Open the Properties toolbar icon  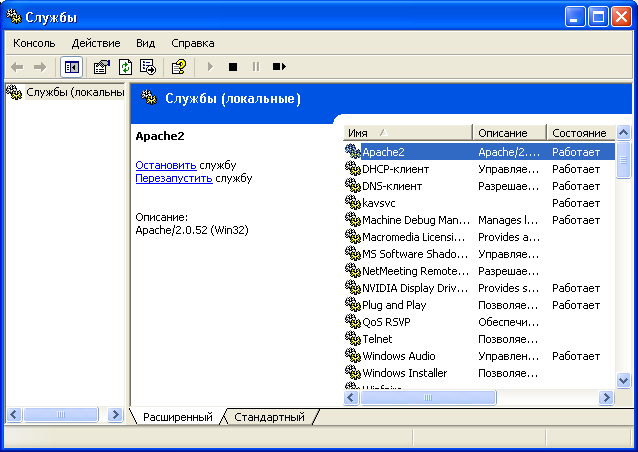[101, 67]
